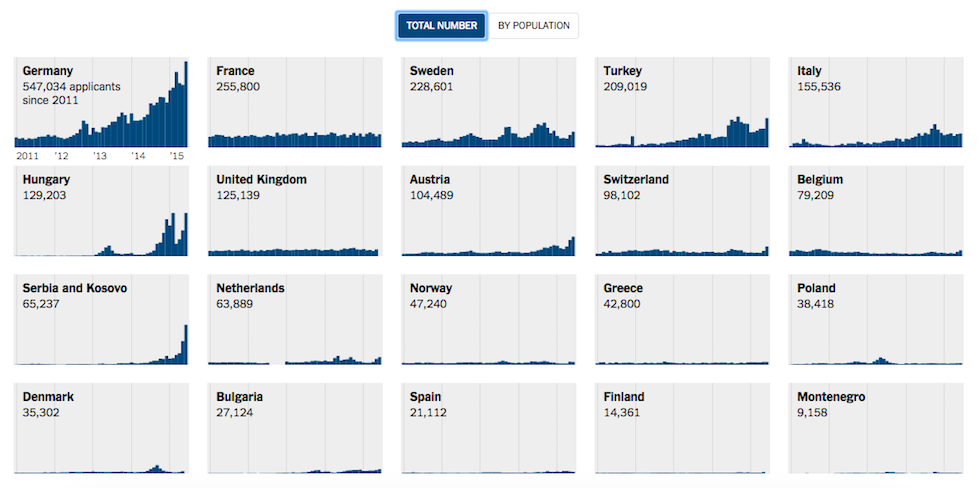Image resolution: width=980 pixels, height=488 pixels.
Task: Click the '13 year marker on Germany's axis
Action: coord(100,157)
